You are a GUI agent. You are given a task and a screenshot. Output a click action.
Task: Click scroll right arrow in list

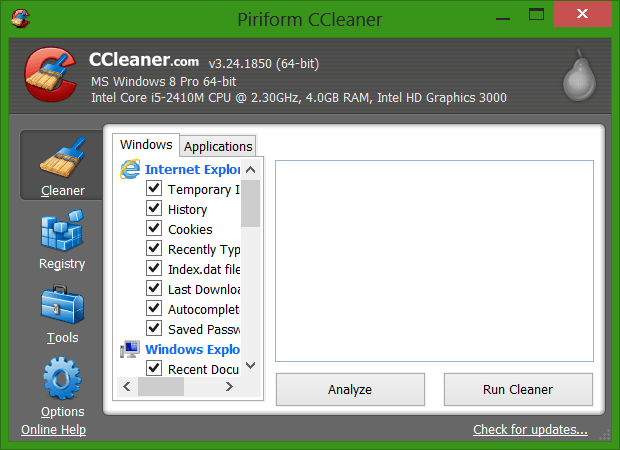(x=229, y=386)
